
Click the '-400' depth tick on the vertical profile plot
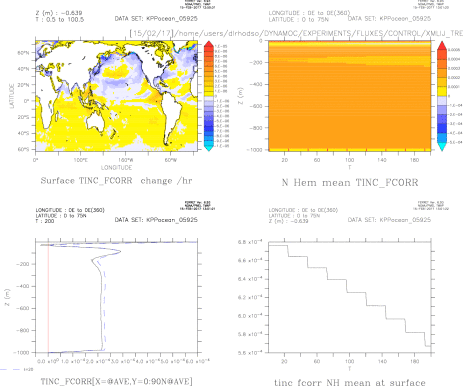[22, 286]
